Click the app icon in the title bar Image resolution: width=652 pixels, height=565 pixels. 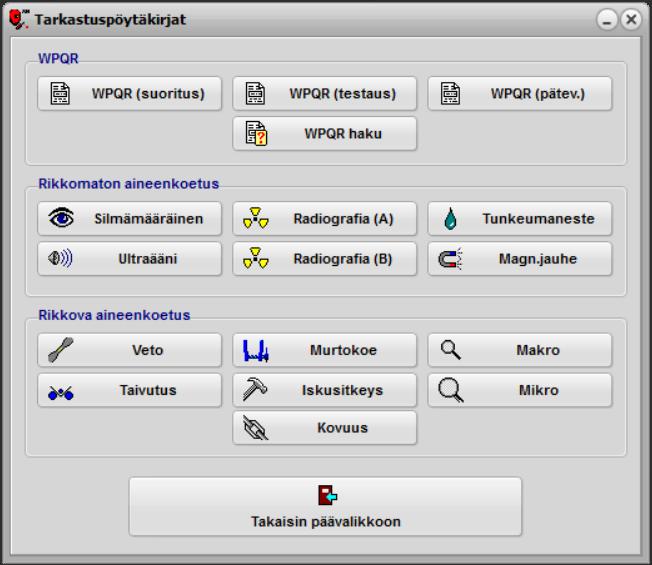[19, 19]
